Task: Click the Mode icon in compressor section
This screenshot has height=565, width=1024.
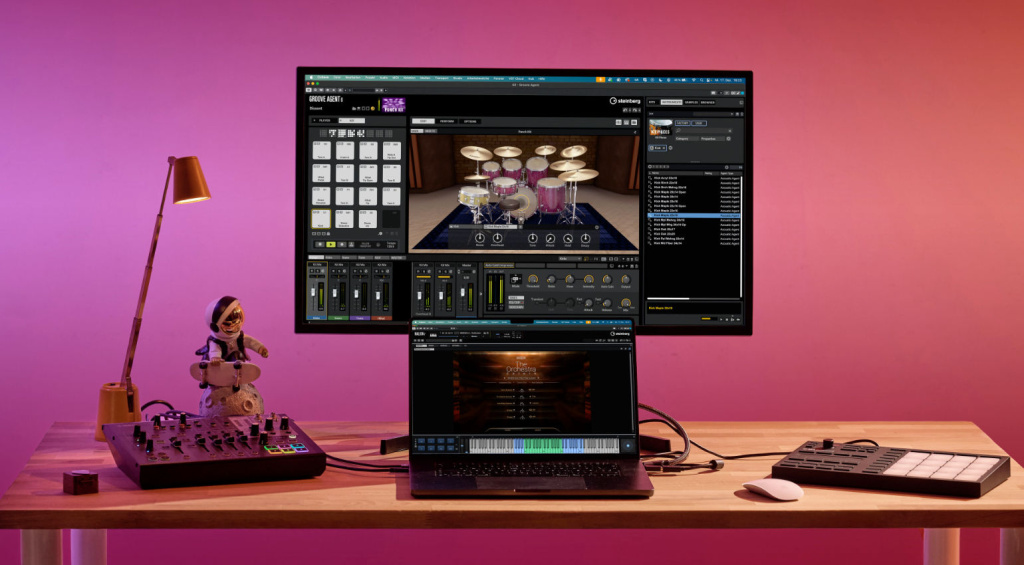Action: point(516,279)
